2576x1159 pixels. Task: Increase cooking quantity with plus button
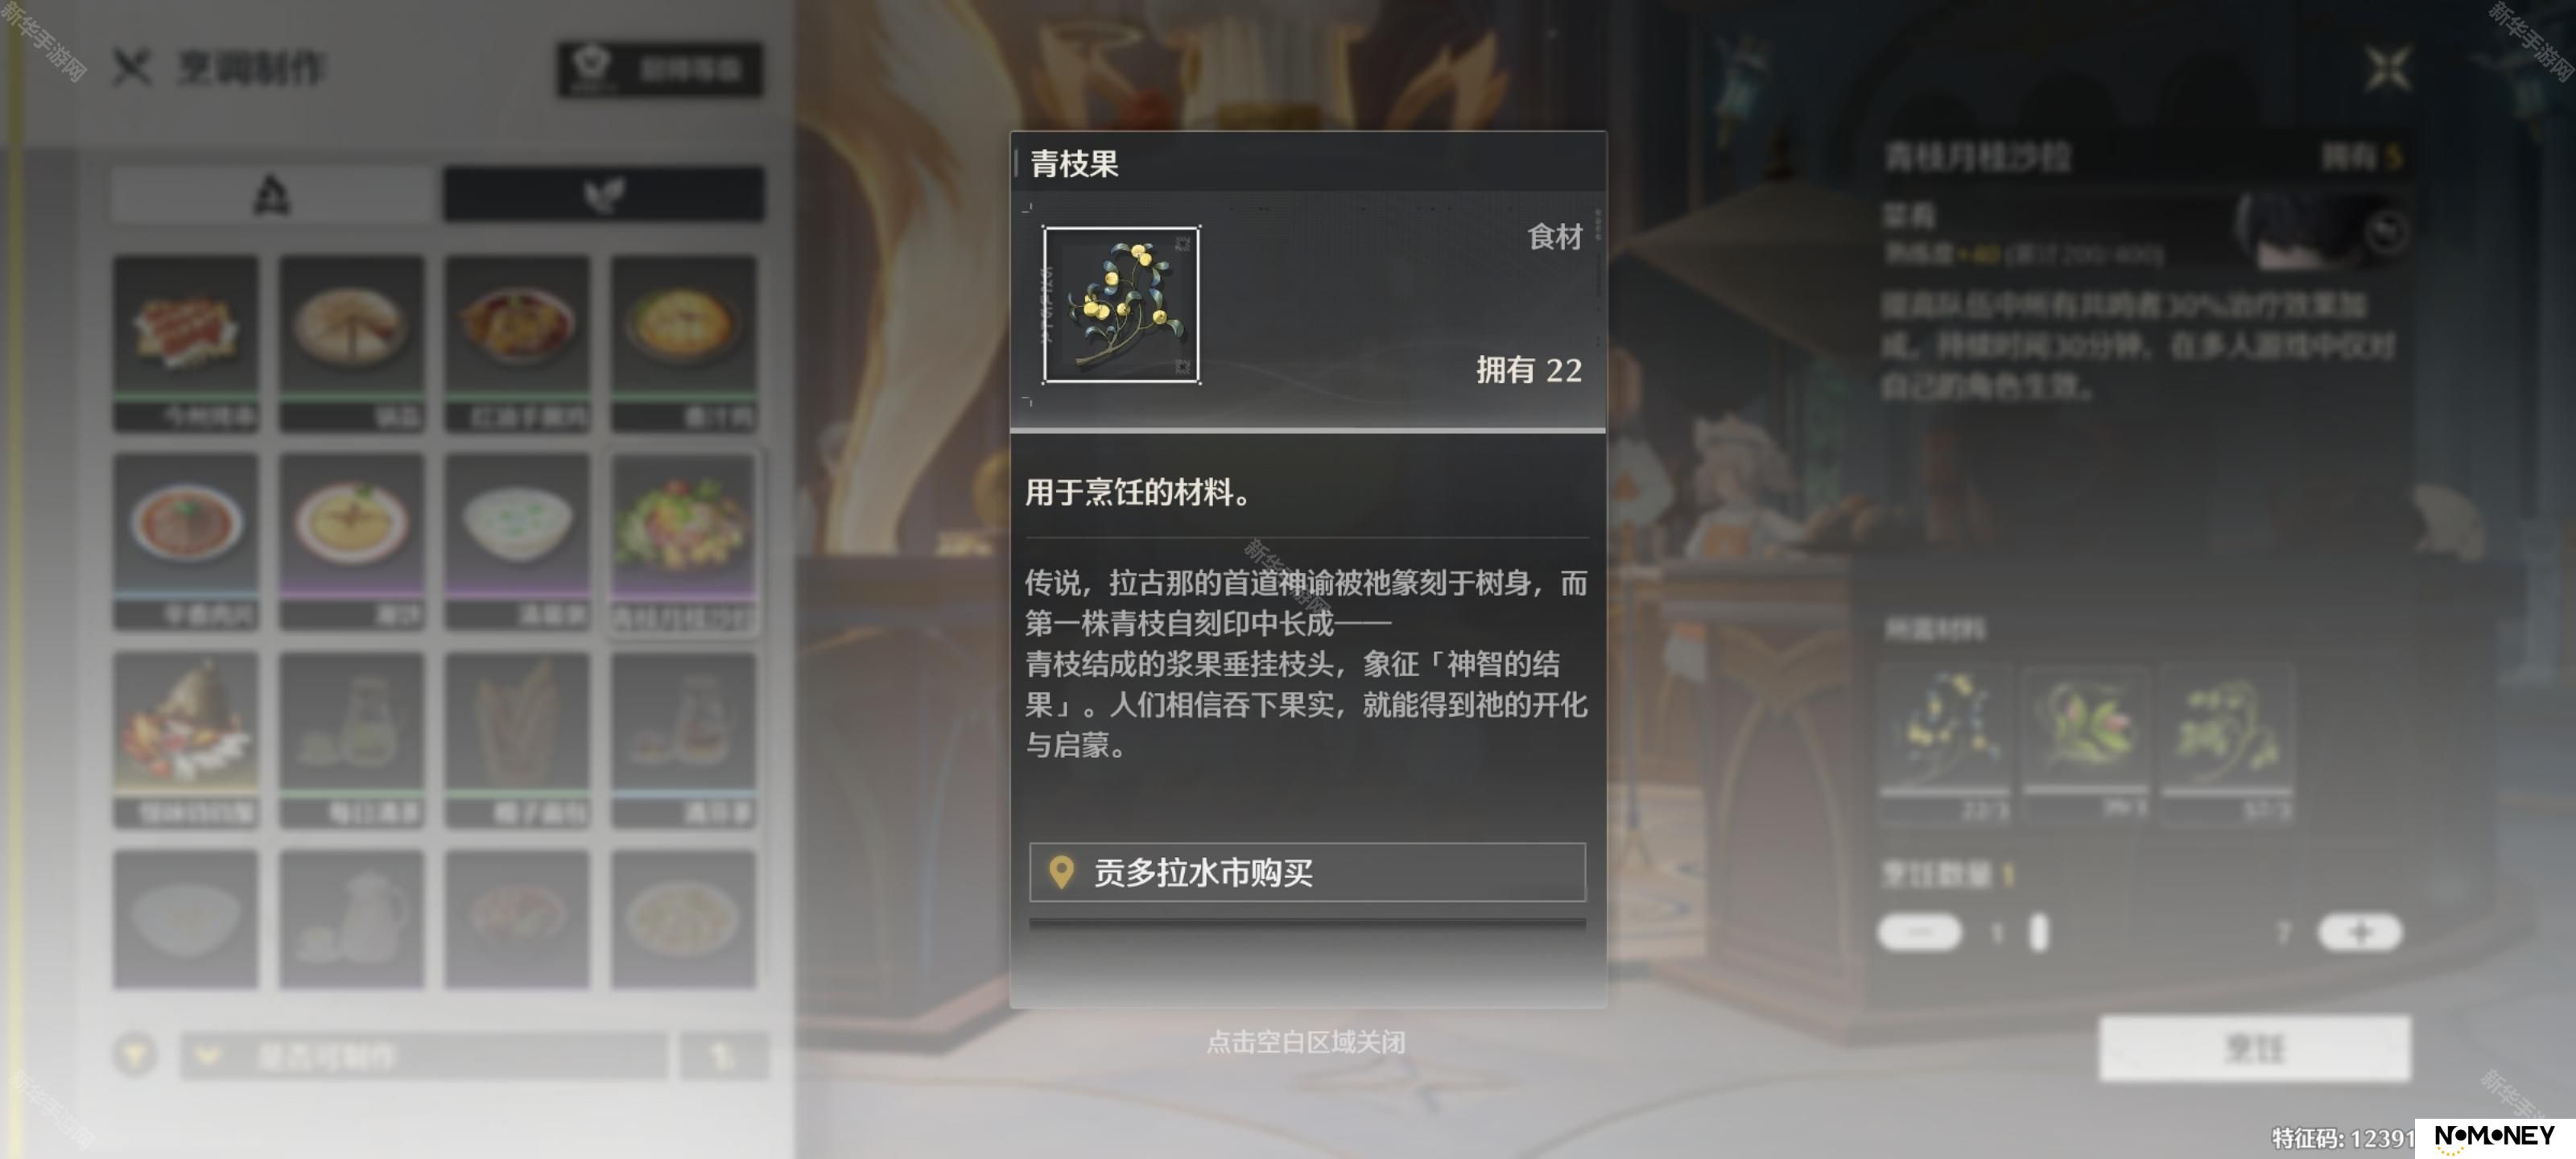pos(2359,932)
